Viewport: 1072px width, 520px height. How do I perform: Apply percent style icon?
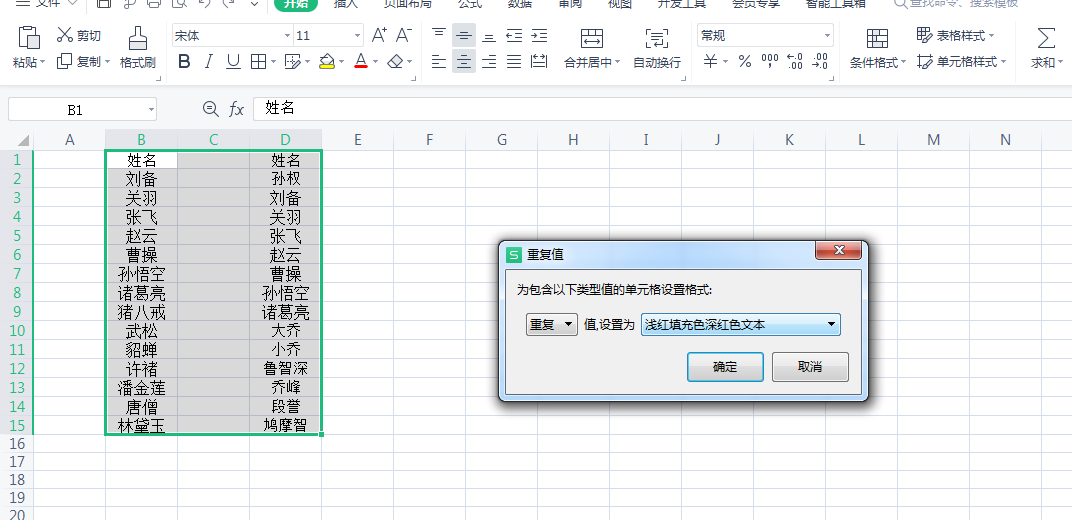[x=745, y=62]
